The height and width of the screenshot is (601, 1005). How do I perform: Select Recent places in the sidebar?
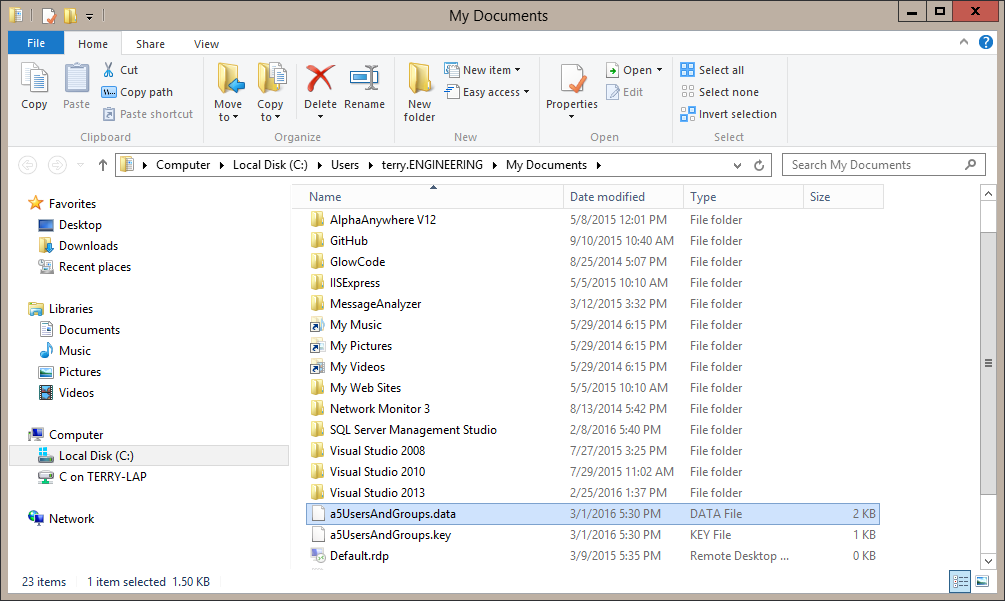click(x=95, y=267)
